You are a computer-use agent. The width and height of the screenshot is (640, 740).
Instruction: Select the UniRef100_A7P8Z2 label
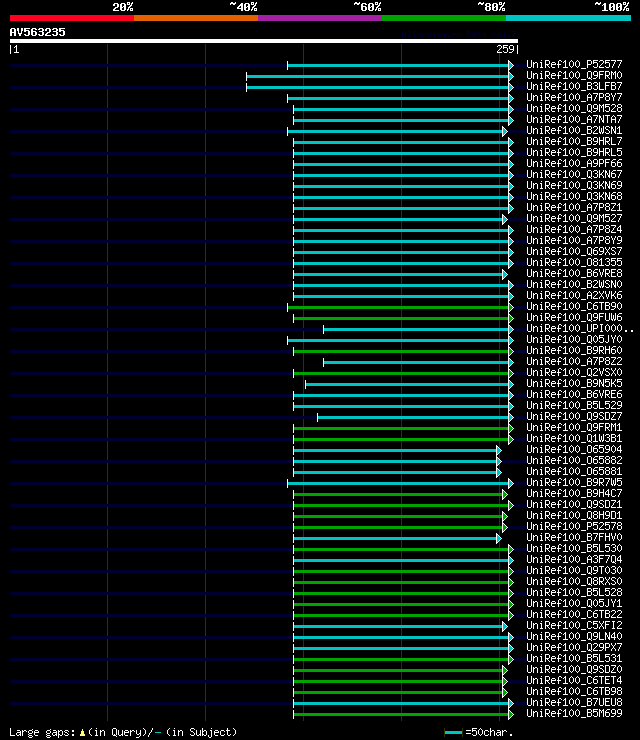pos(574,362)
